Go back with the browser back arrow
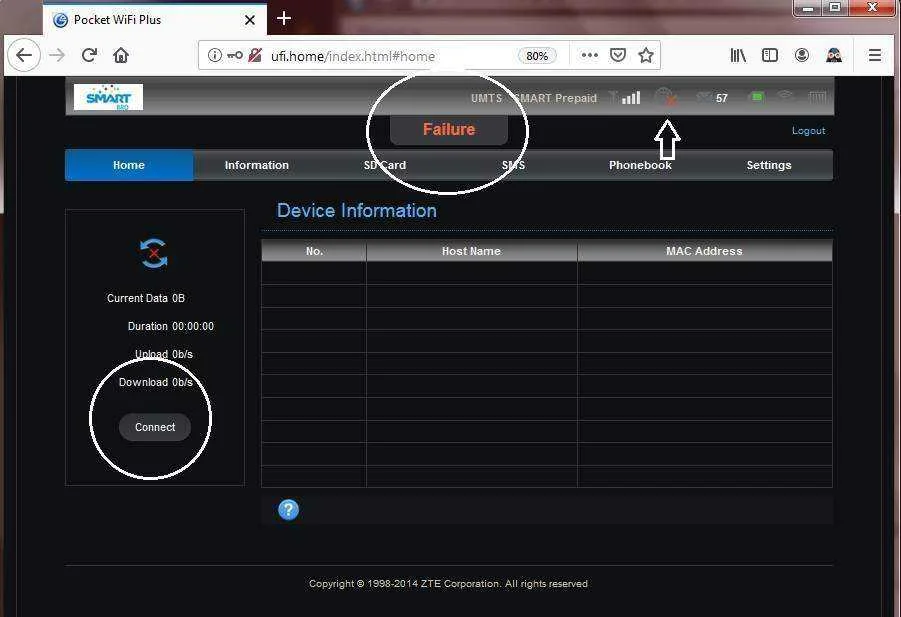901x617 pixels. click(24, 55)
